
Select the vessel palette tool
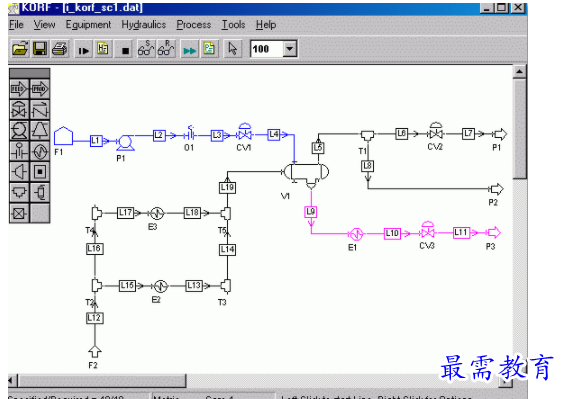pyautogui.click(x=39, y=193)
